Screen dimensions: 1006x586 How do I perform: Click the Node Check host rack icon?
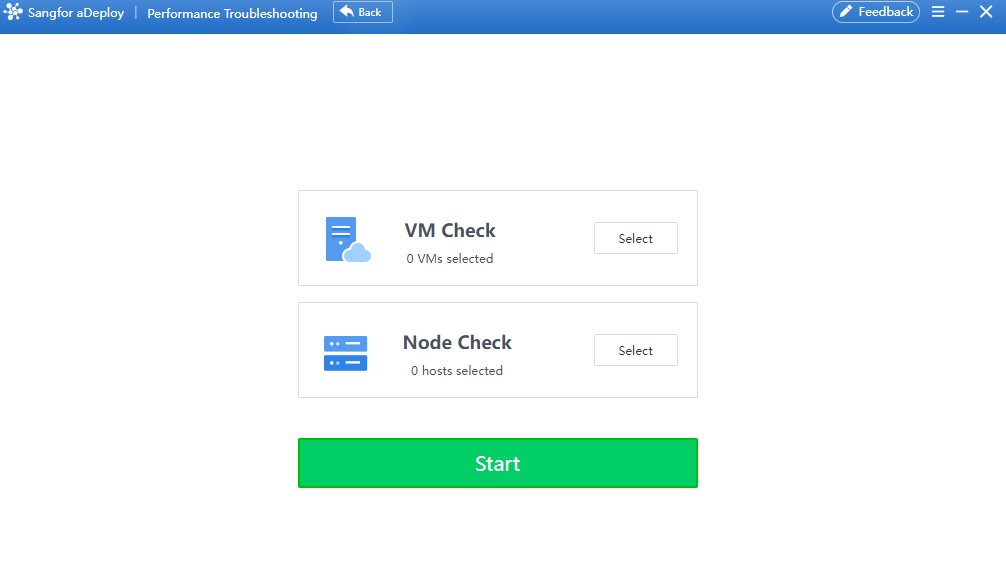[345, 353]
